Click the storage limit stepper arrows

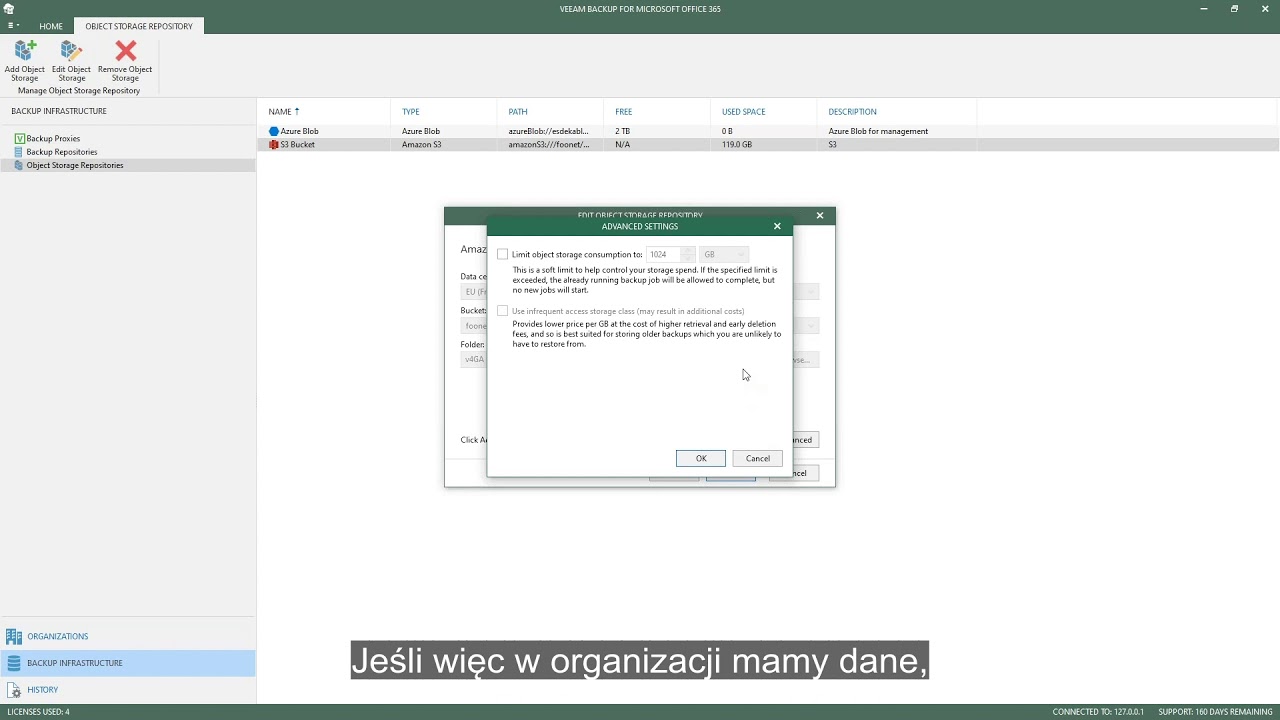coord(688,254)
